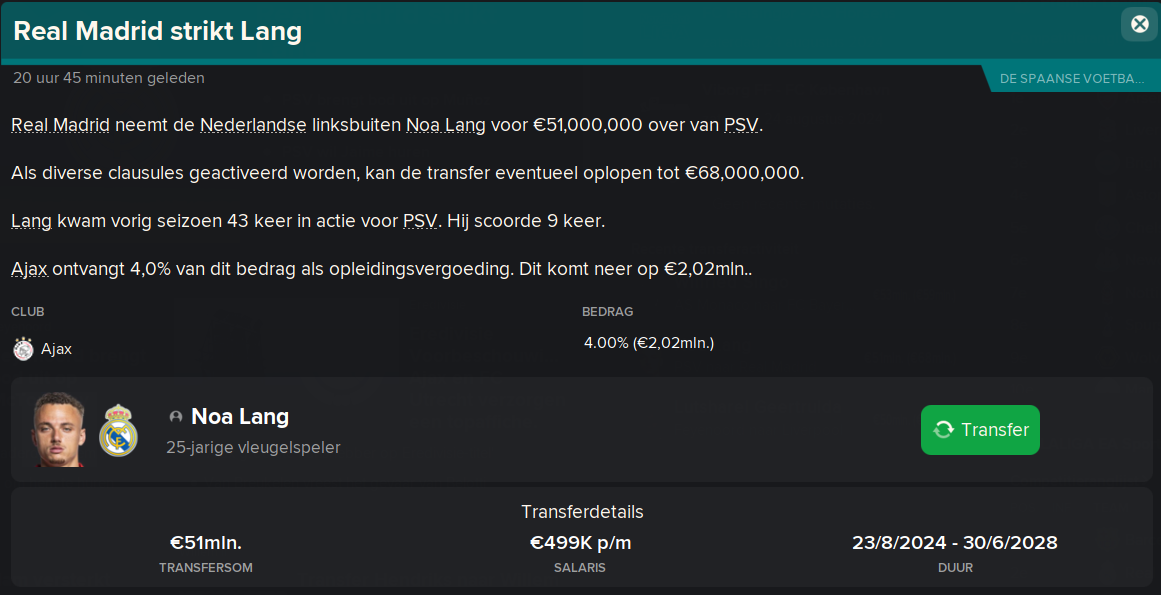
Task: Click the CLUB column header
Action: pos(28,312)
